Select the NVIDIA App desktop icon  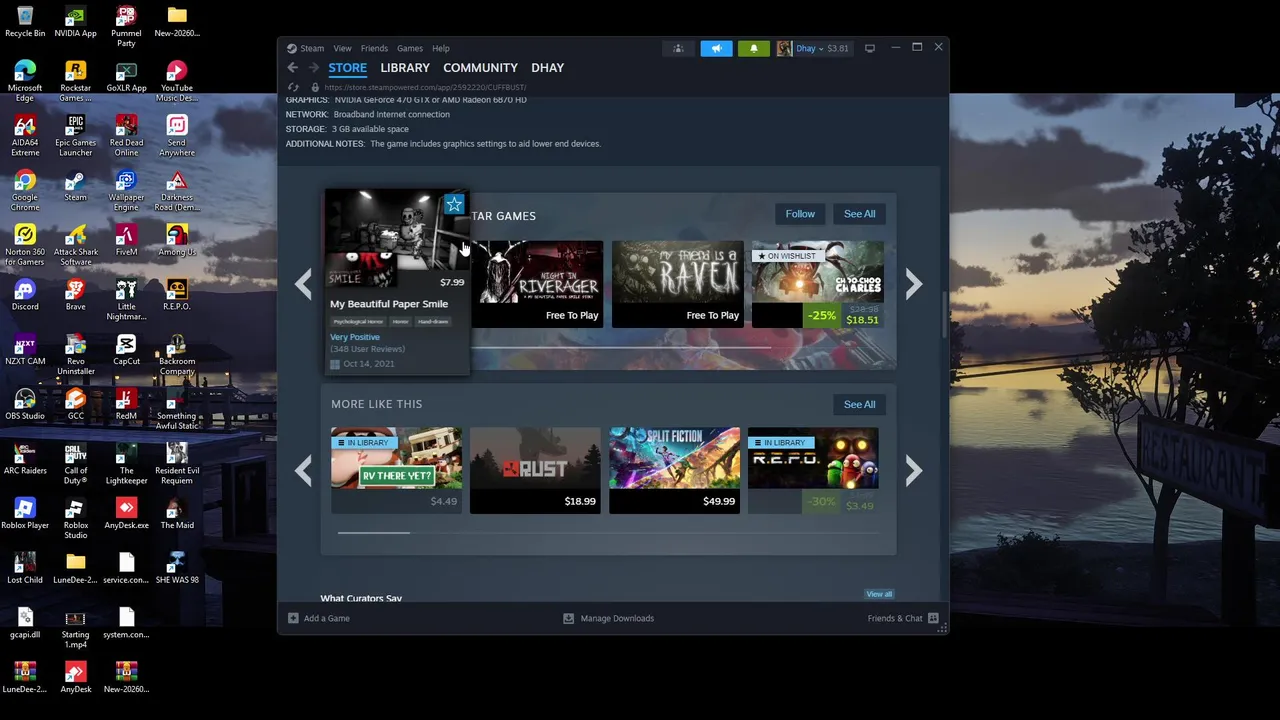tap(76, 22)
